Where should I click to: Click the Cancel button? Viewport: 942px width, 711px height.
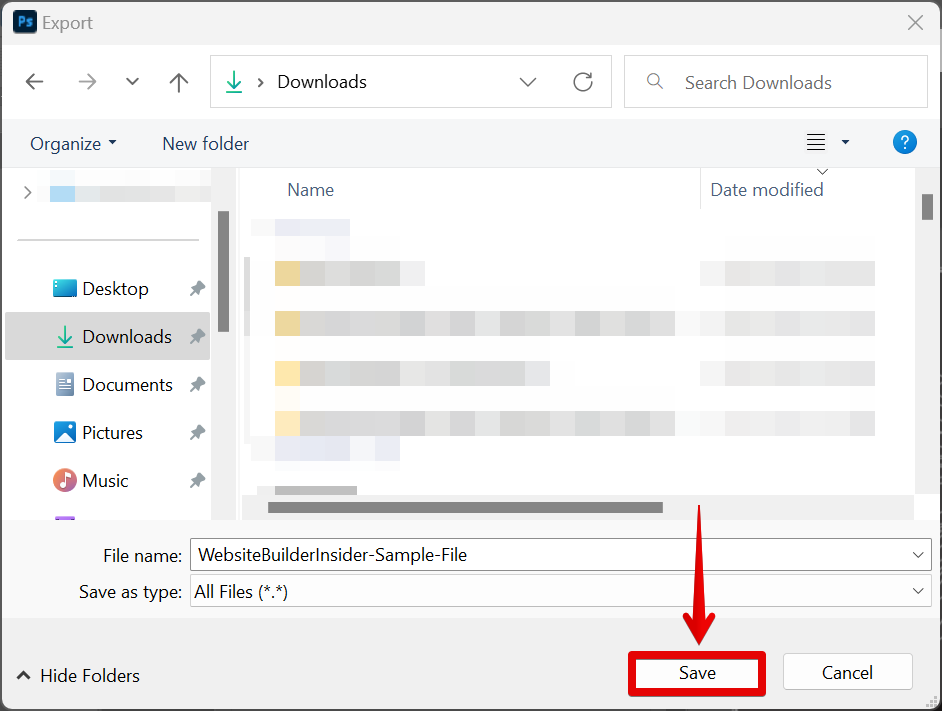847,673
